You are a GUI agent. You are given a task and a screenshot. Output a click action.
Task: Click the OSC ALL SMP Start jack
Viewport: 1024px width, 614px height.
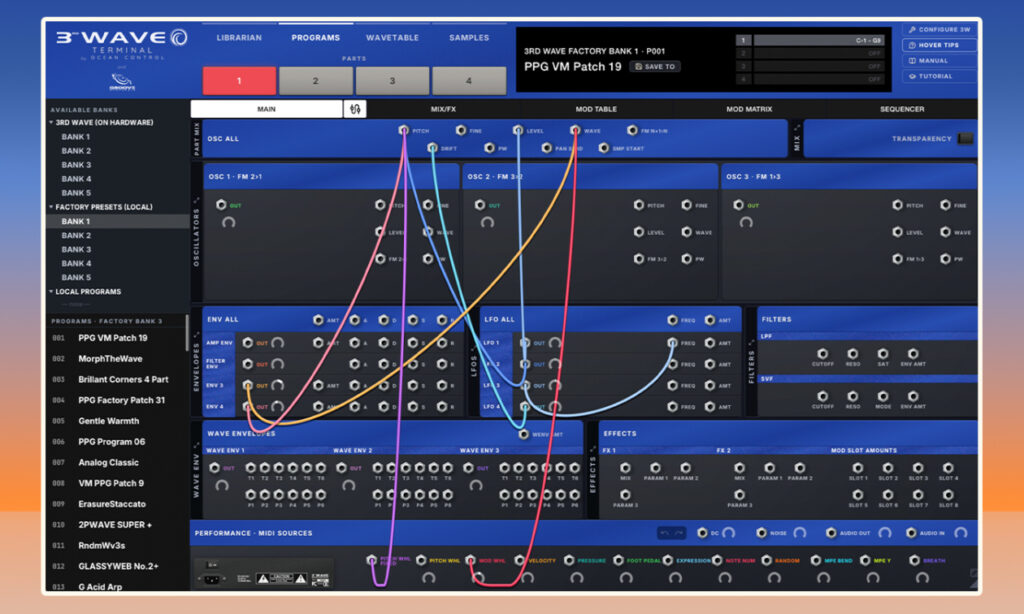coord(603,148)
